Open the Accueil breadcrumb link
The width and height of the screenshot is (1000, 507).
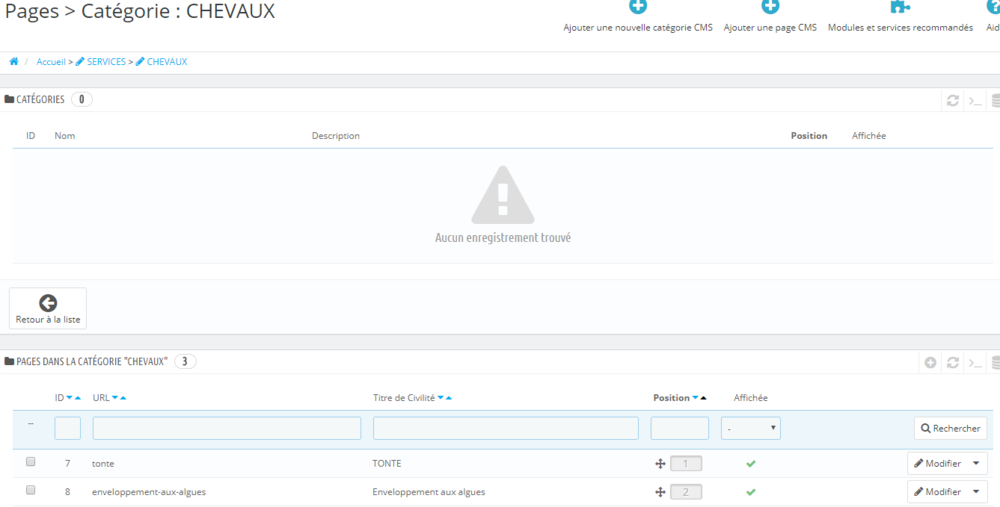tap(51, 62)
